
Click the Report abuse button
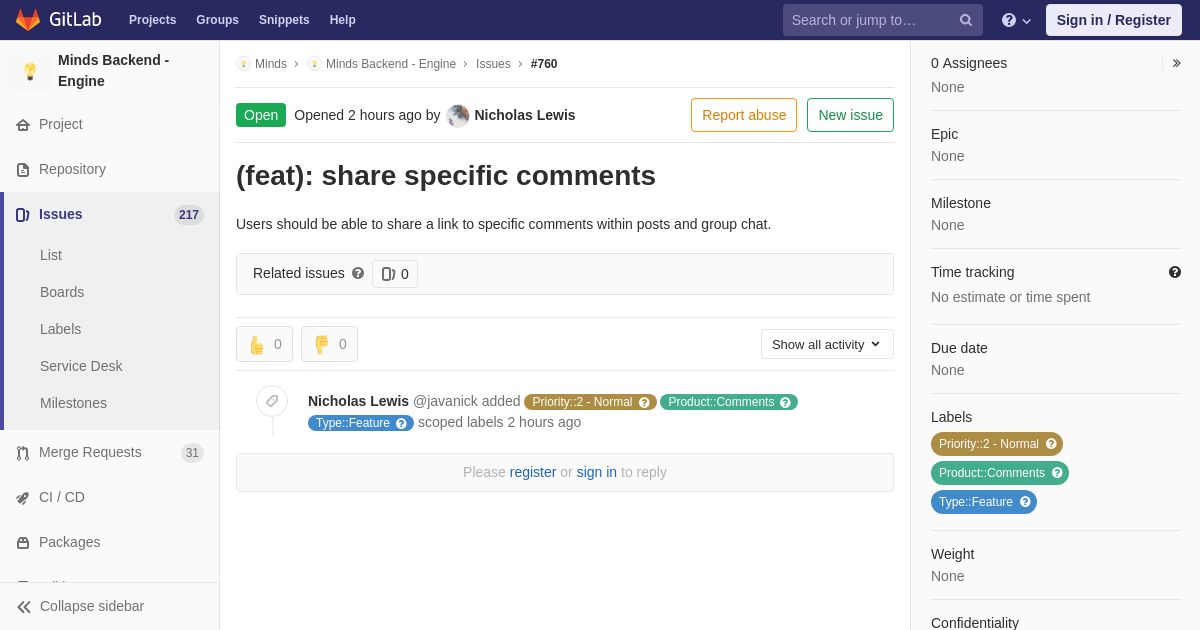[x=744, y=115]
